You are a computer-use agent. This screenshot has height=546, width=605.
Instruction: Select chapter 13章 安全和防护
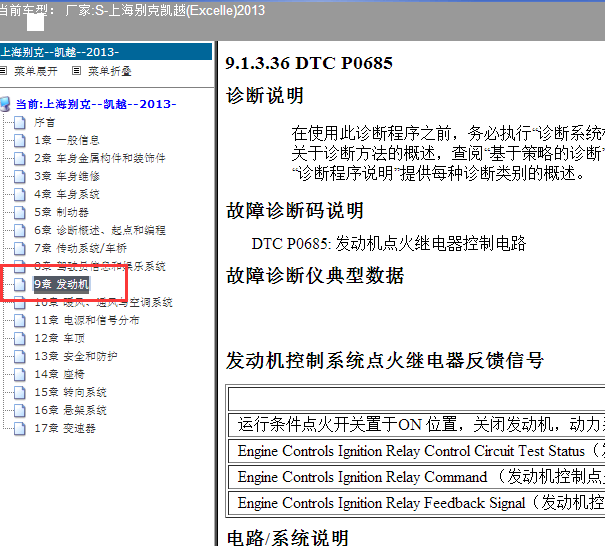pyautogui.click(x=76, y=356)
